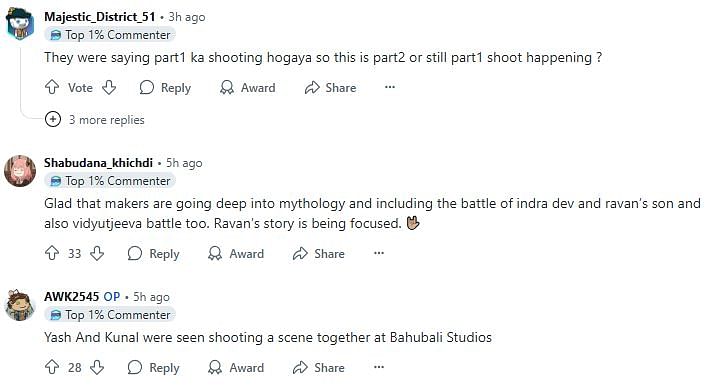Click Shabudana_khichdi's pink avatar

click(x=20, y=171)
